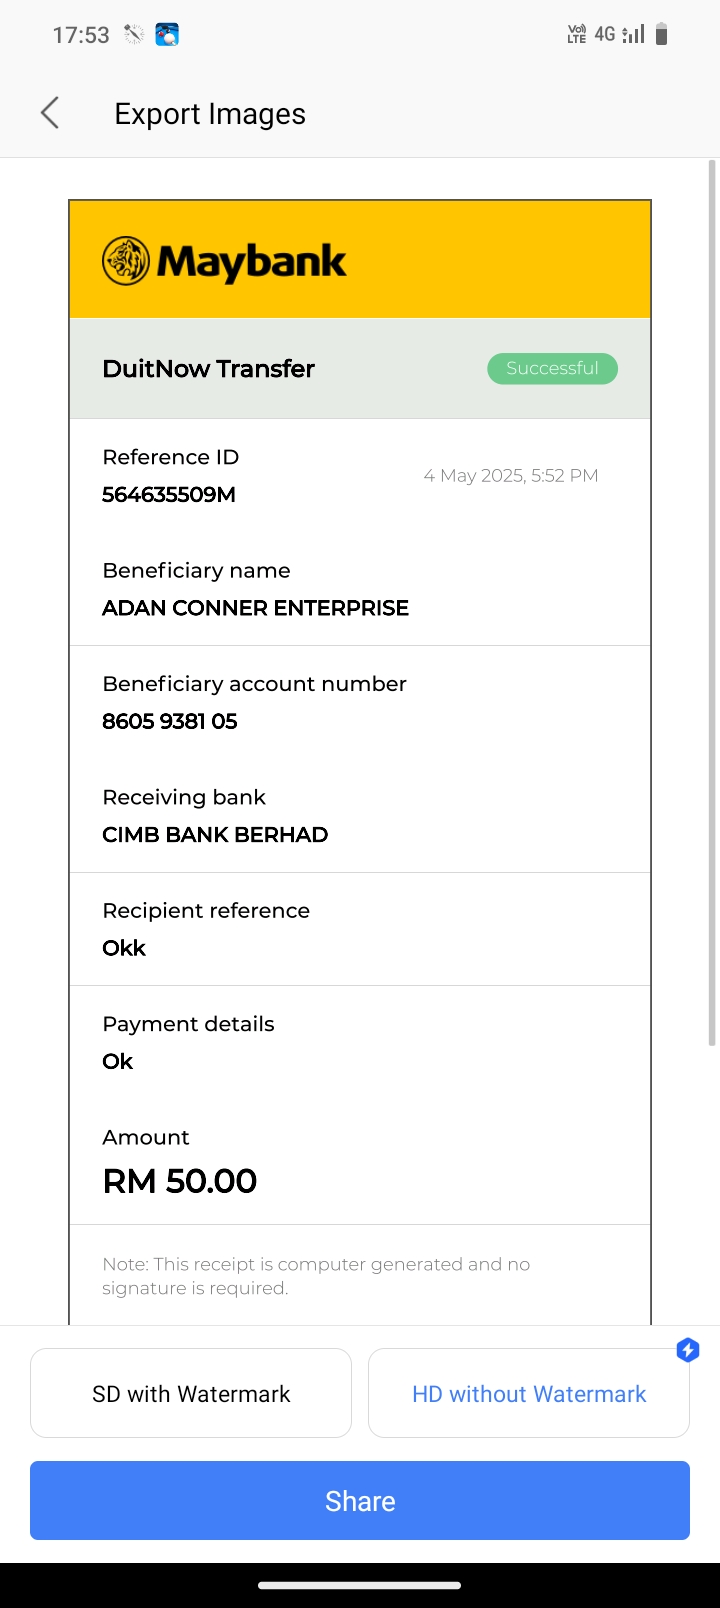This screenshot has height=1608, width=720.
Task: Tap the ADAN CONNER ENTERPRISE beneficiary name
Action: [x=255, y=608]
